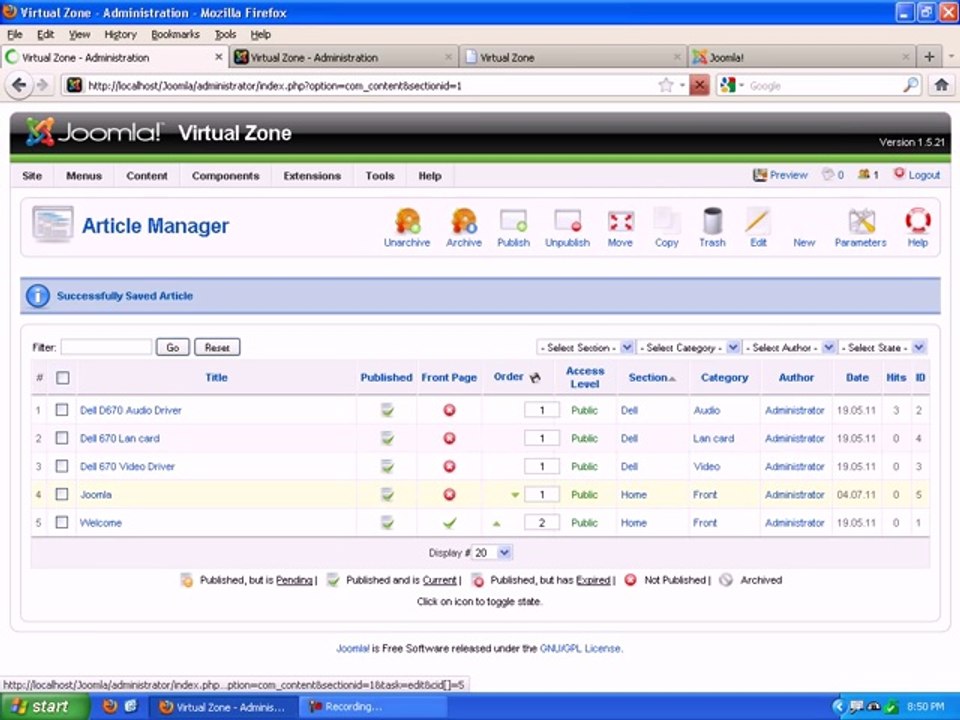Open the Site menu

tap(32, 176)
